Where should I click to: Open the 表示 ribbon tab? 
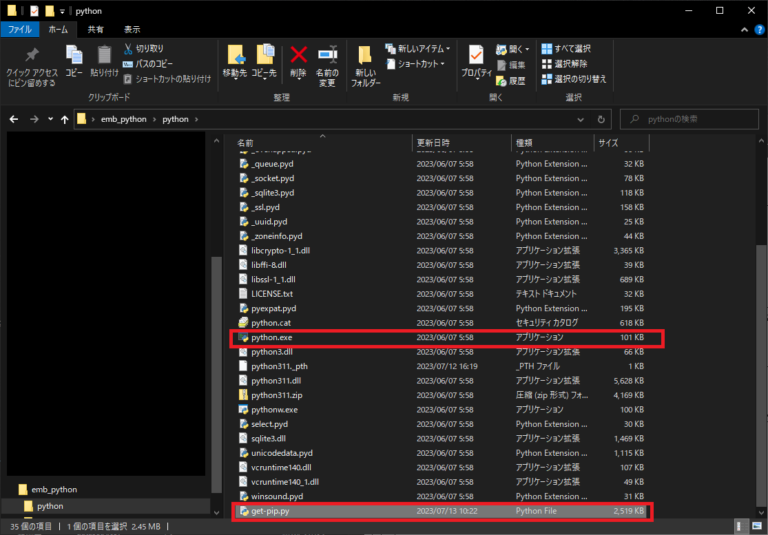pyautogui.click(x=131, y=30)
